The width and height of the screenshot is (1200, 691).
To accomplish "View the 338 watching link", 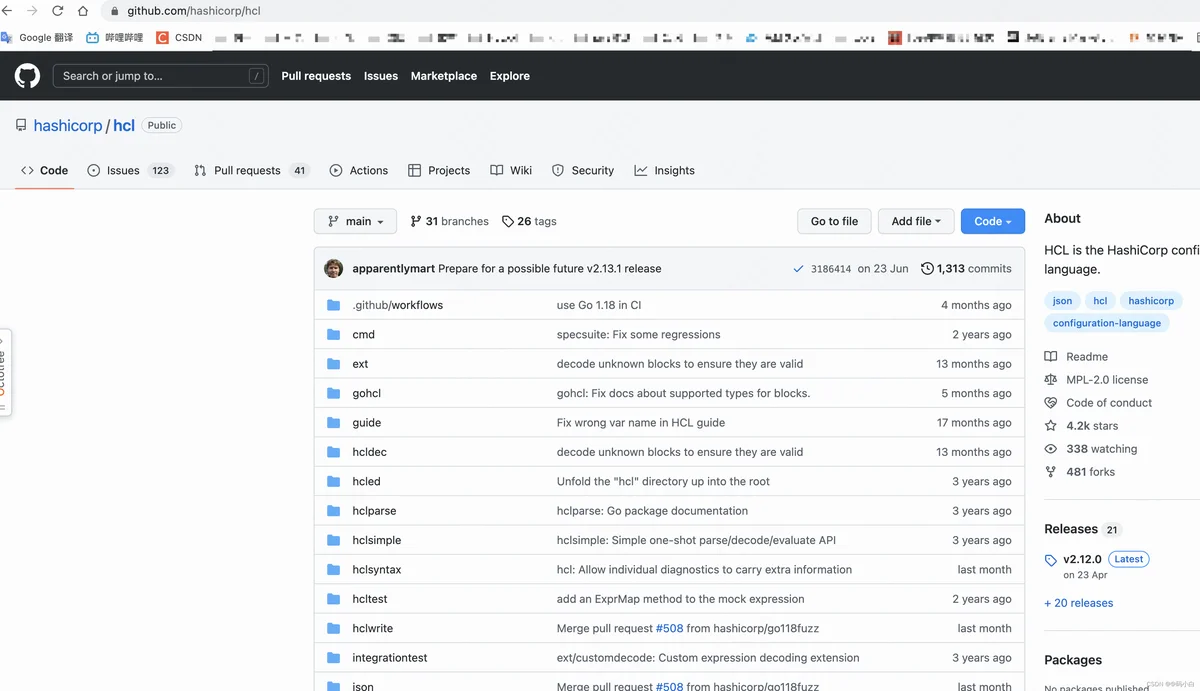I will [1091, 449].
